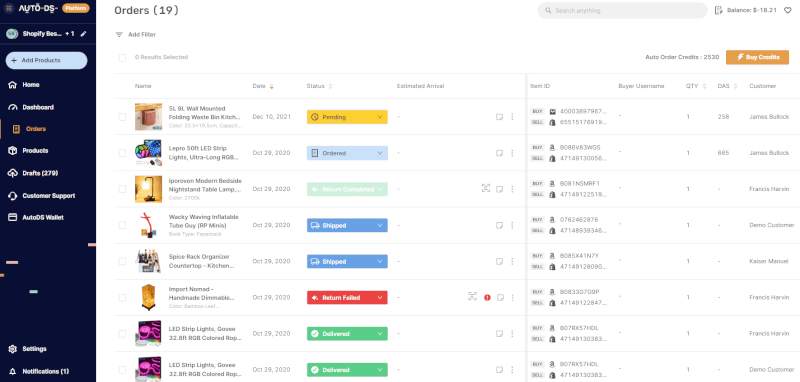Open Dashboard from the sidebar
The width and height of the screenshot is (800, 382).
38,108
